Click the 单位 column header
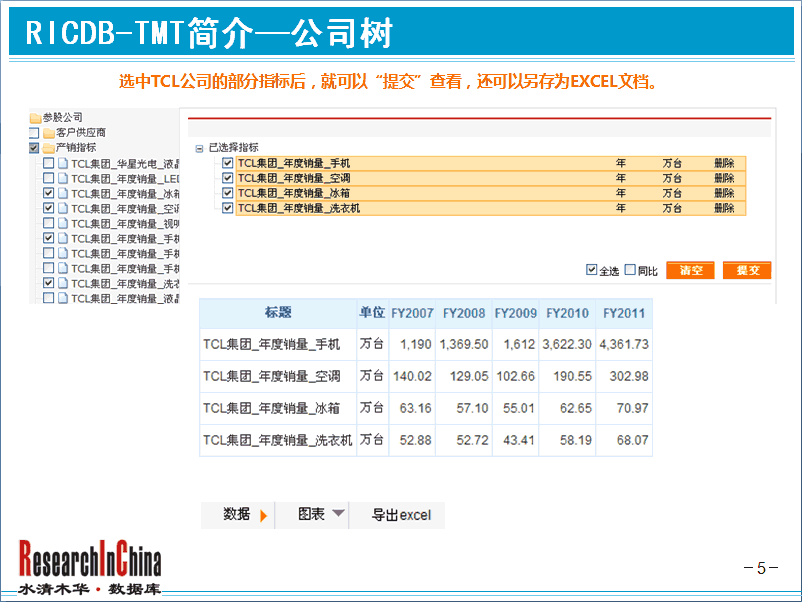Viewport: 802px width, 602px height. pos(372,313)
